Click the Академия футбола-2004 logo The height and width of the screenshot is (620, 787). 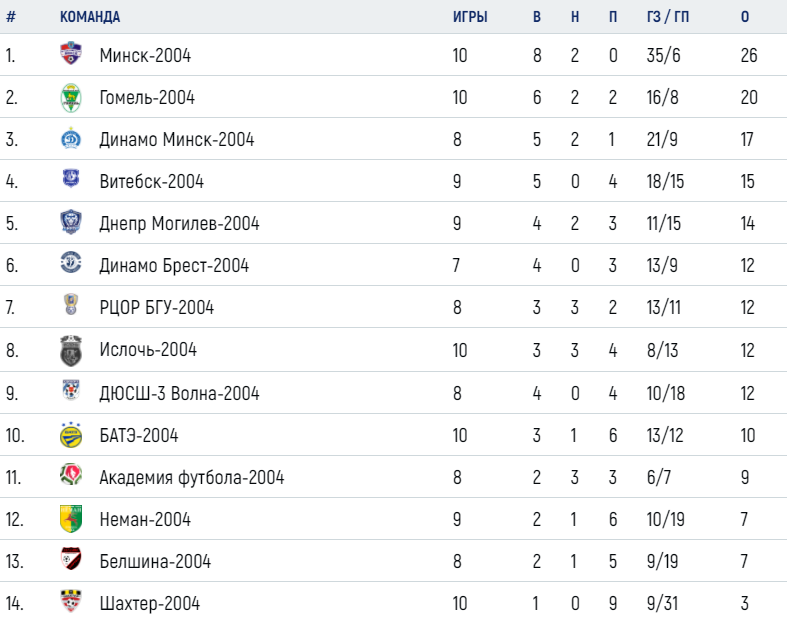point(71,474)
